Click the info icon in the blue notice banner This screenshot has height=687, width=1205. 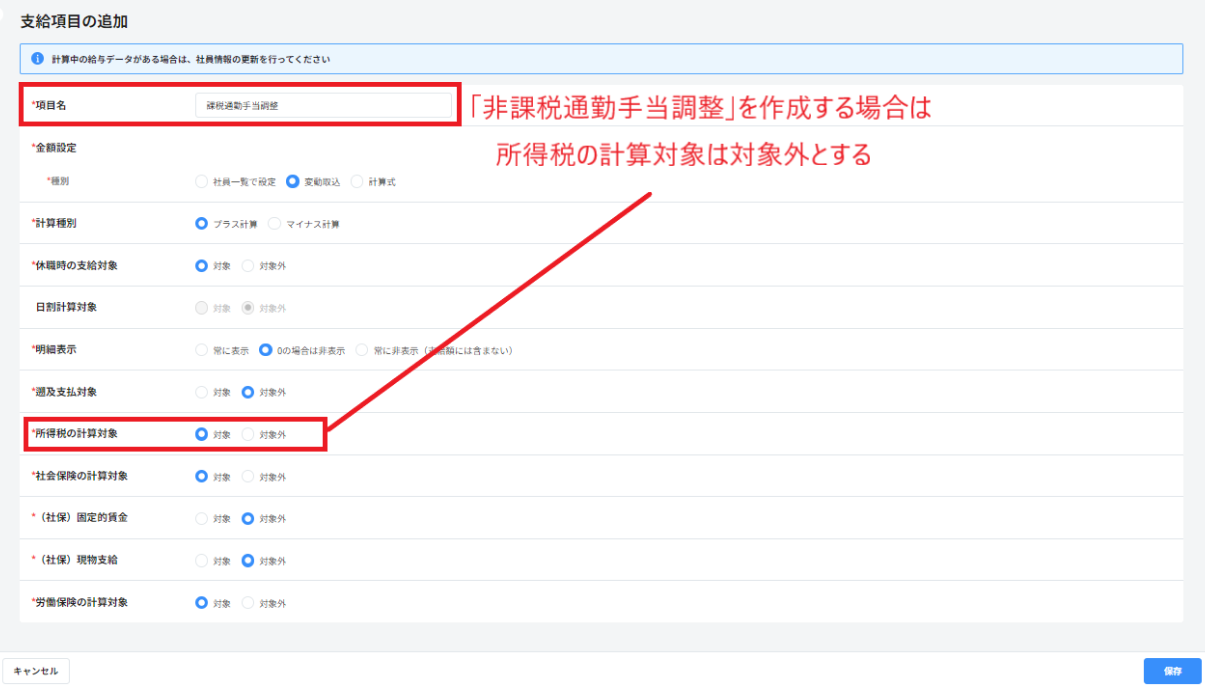pyautogui.click(x=37, y=59)
